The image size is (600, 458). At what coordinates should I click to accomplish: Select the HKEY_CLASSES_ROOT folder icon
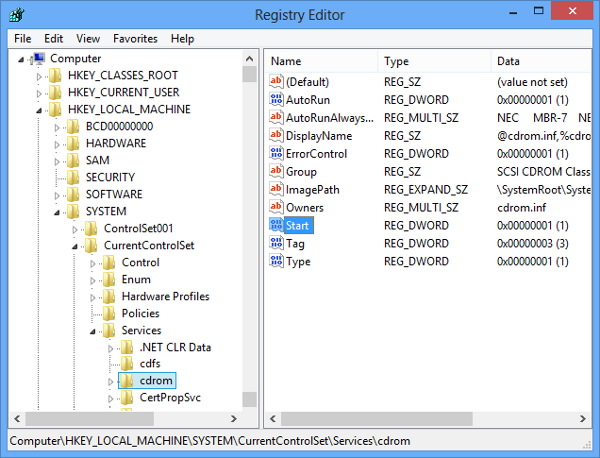click(55, 75)
